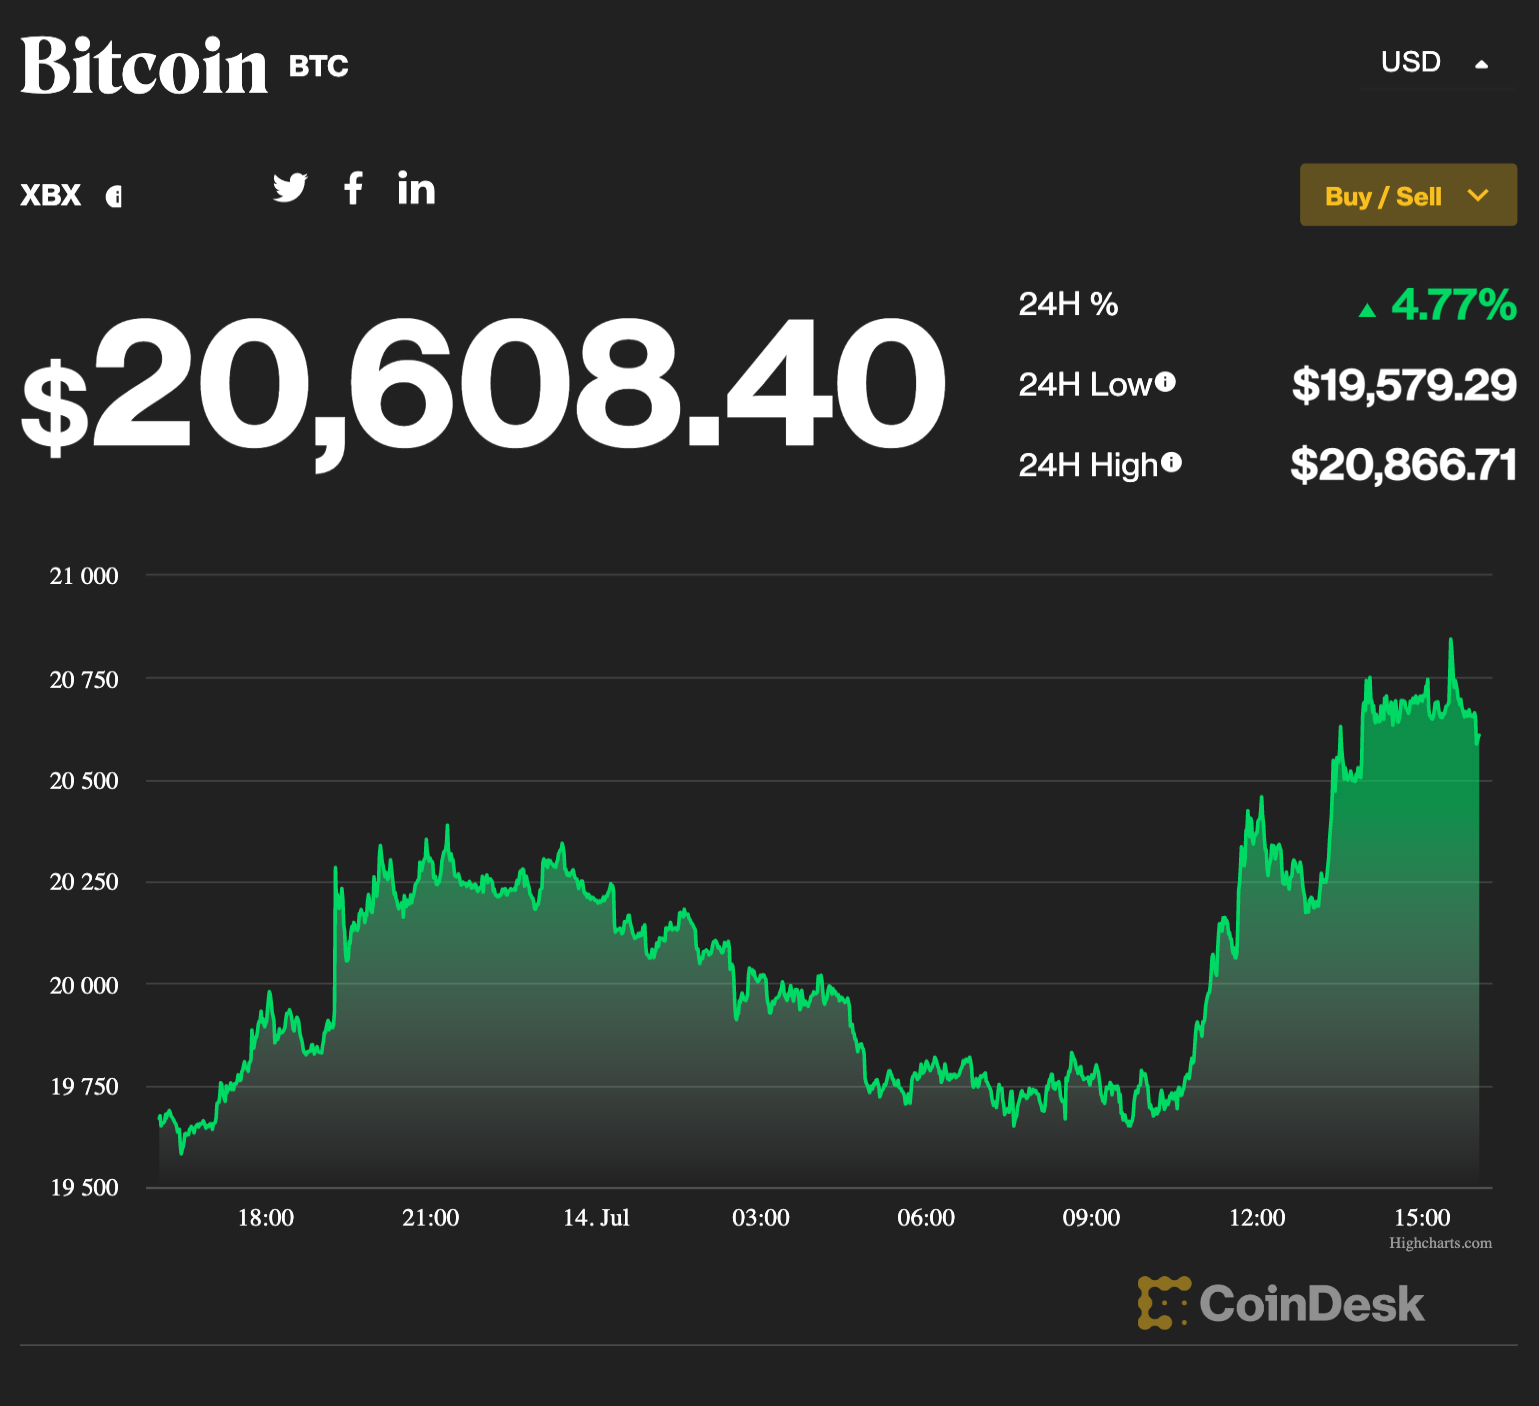
Task: Click the Twitter share icon
Action: click(290, 188)
